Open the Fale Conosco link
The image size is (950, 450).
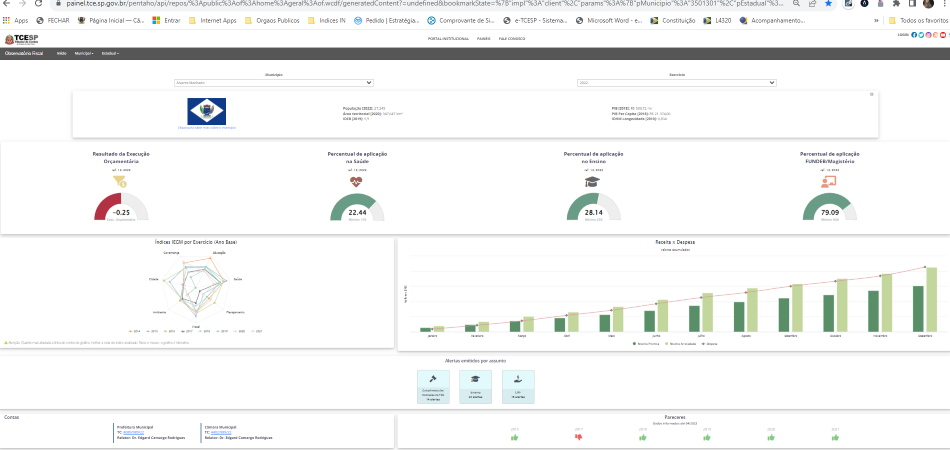510,38
